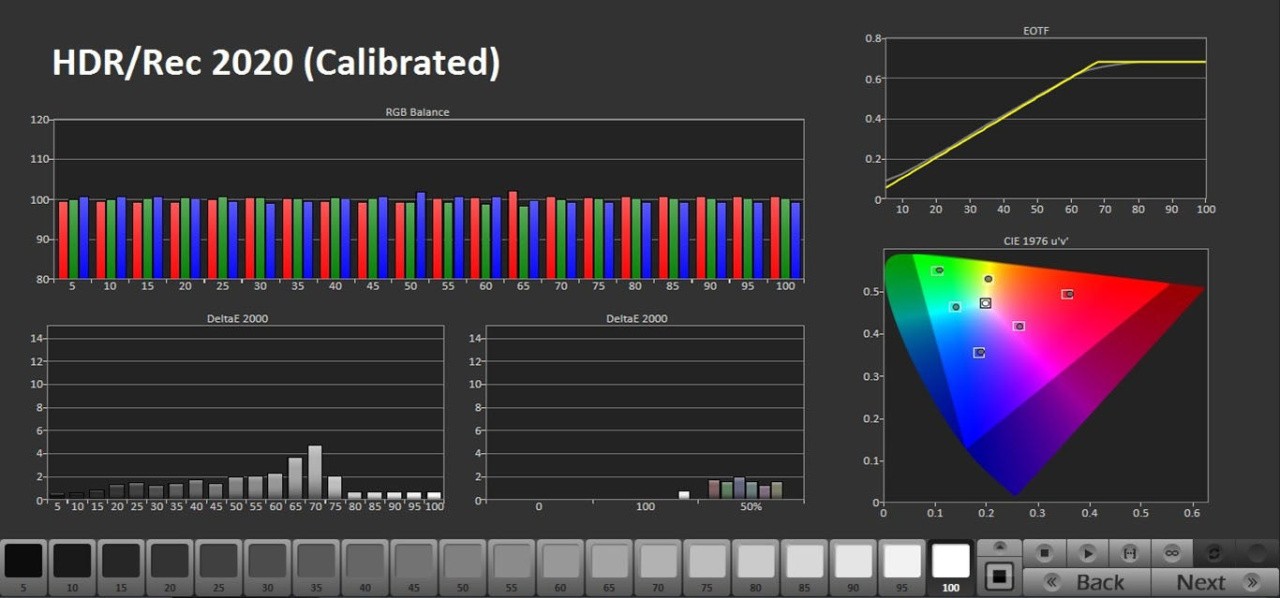Click the black square pattern window icon

pos(999,577)
